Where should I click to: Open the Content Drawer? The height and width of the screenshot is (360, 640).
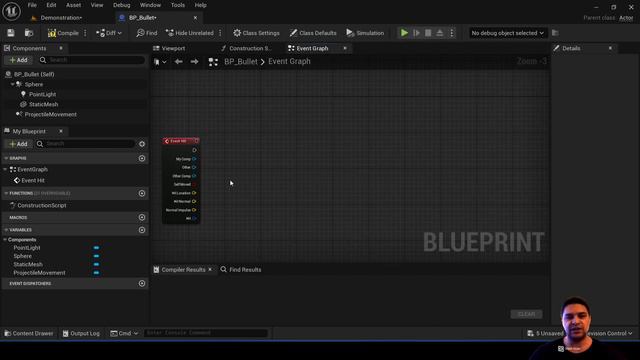[x=29, y=333]
